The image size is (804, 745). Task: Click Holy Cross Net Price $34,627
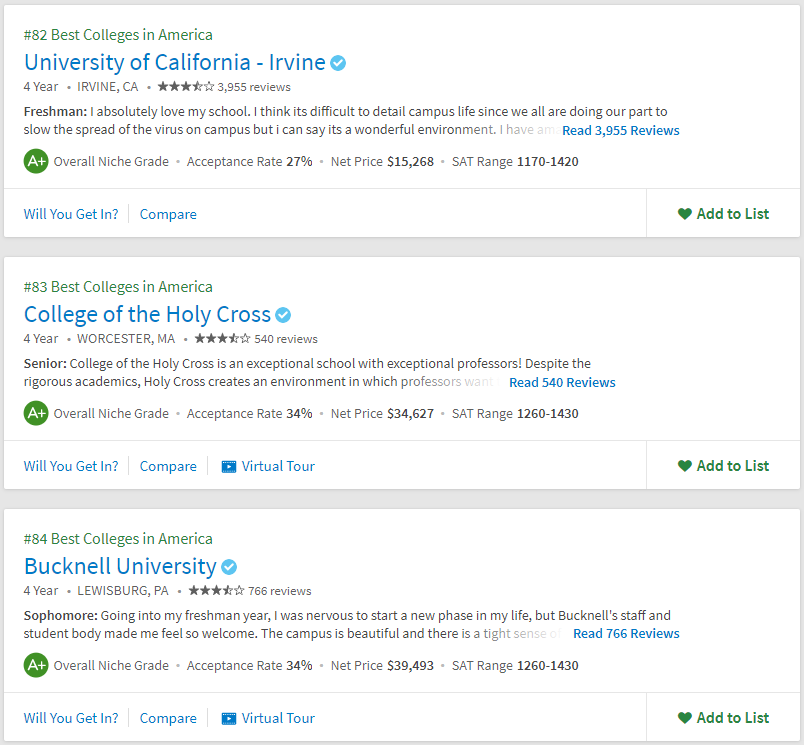pos(382,413)
